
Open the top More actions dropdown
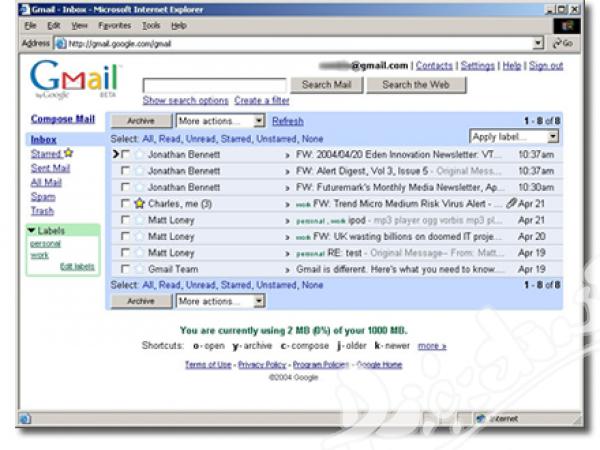pos(220,121)
